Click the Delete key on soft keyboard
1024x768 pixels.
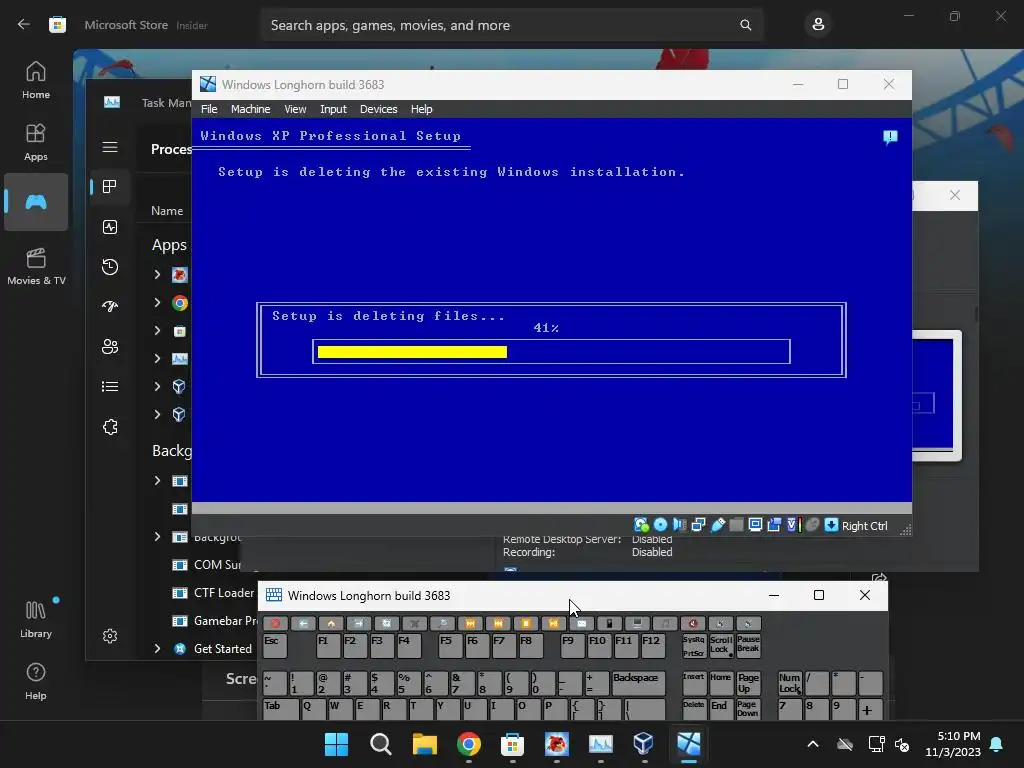point(694,710)
